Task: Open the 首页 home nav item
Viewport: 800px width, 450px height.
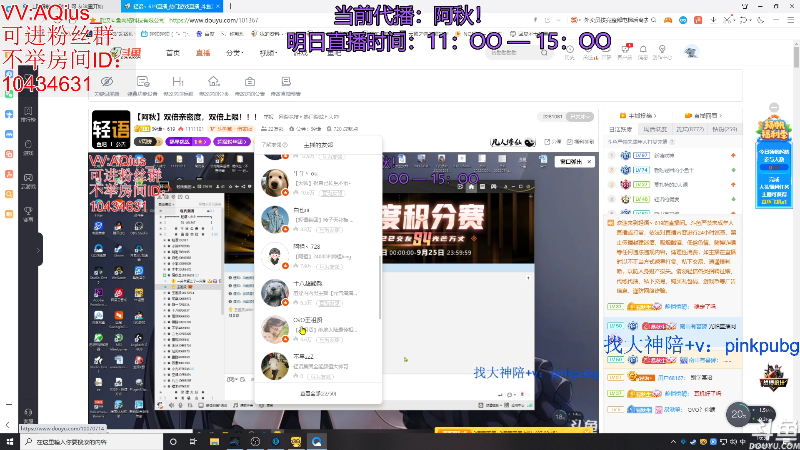Action: click(173, 53)
